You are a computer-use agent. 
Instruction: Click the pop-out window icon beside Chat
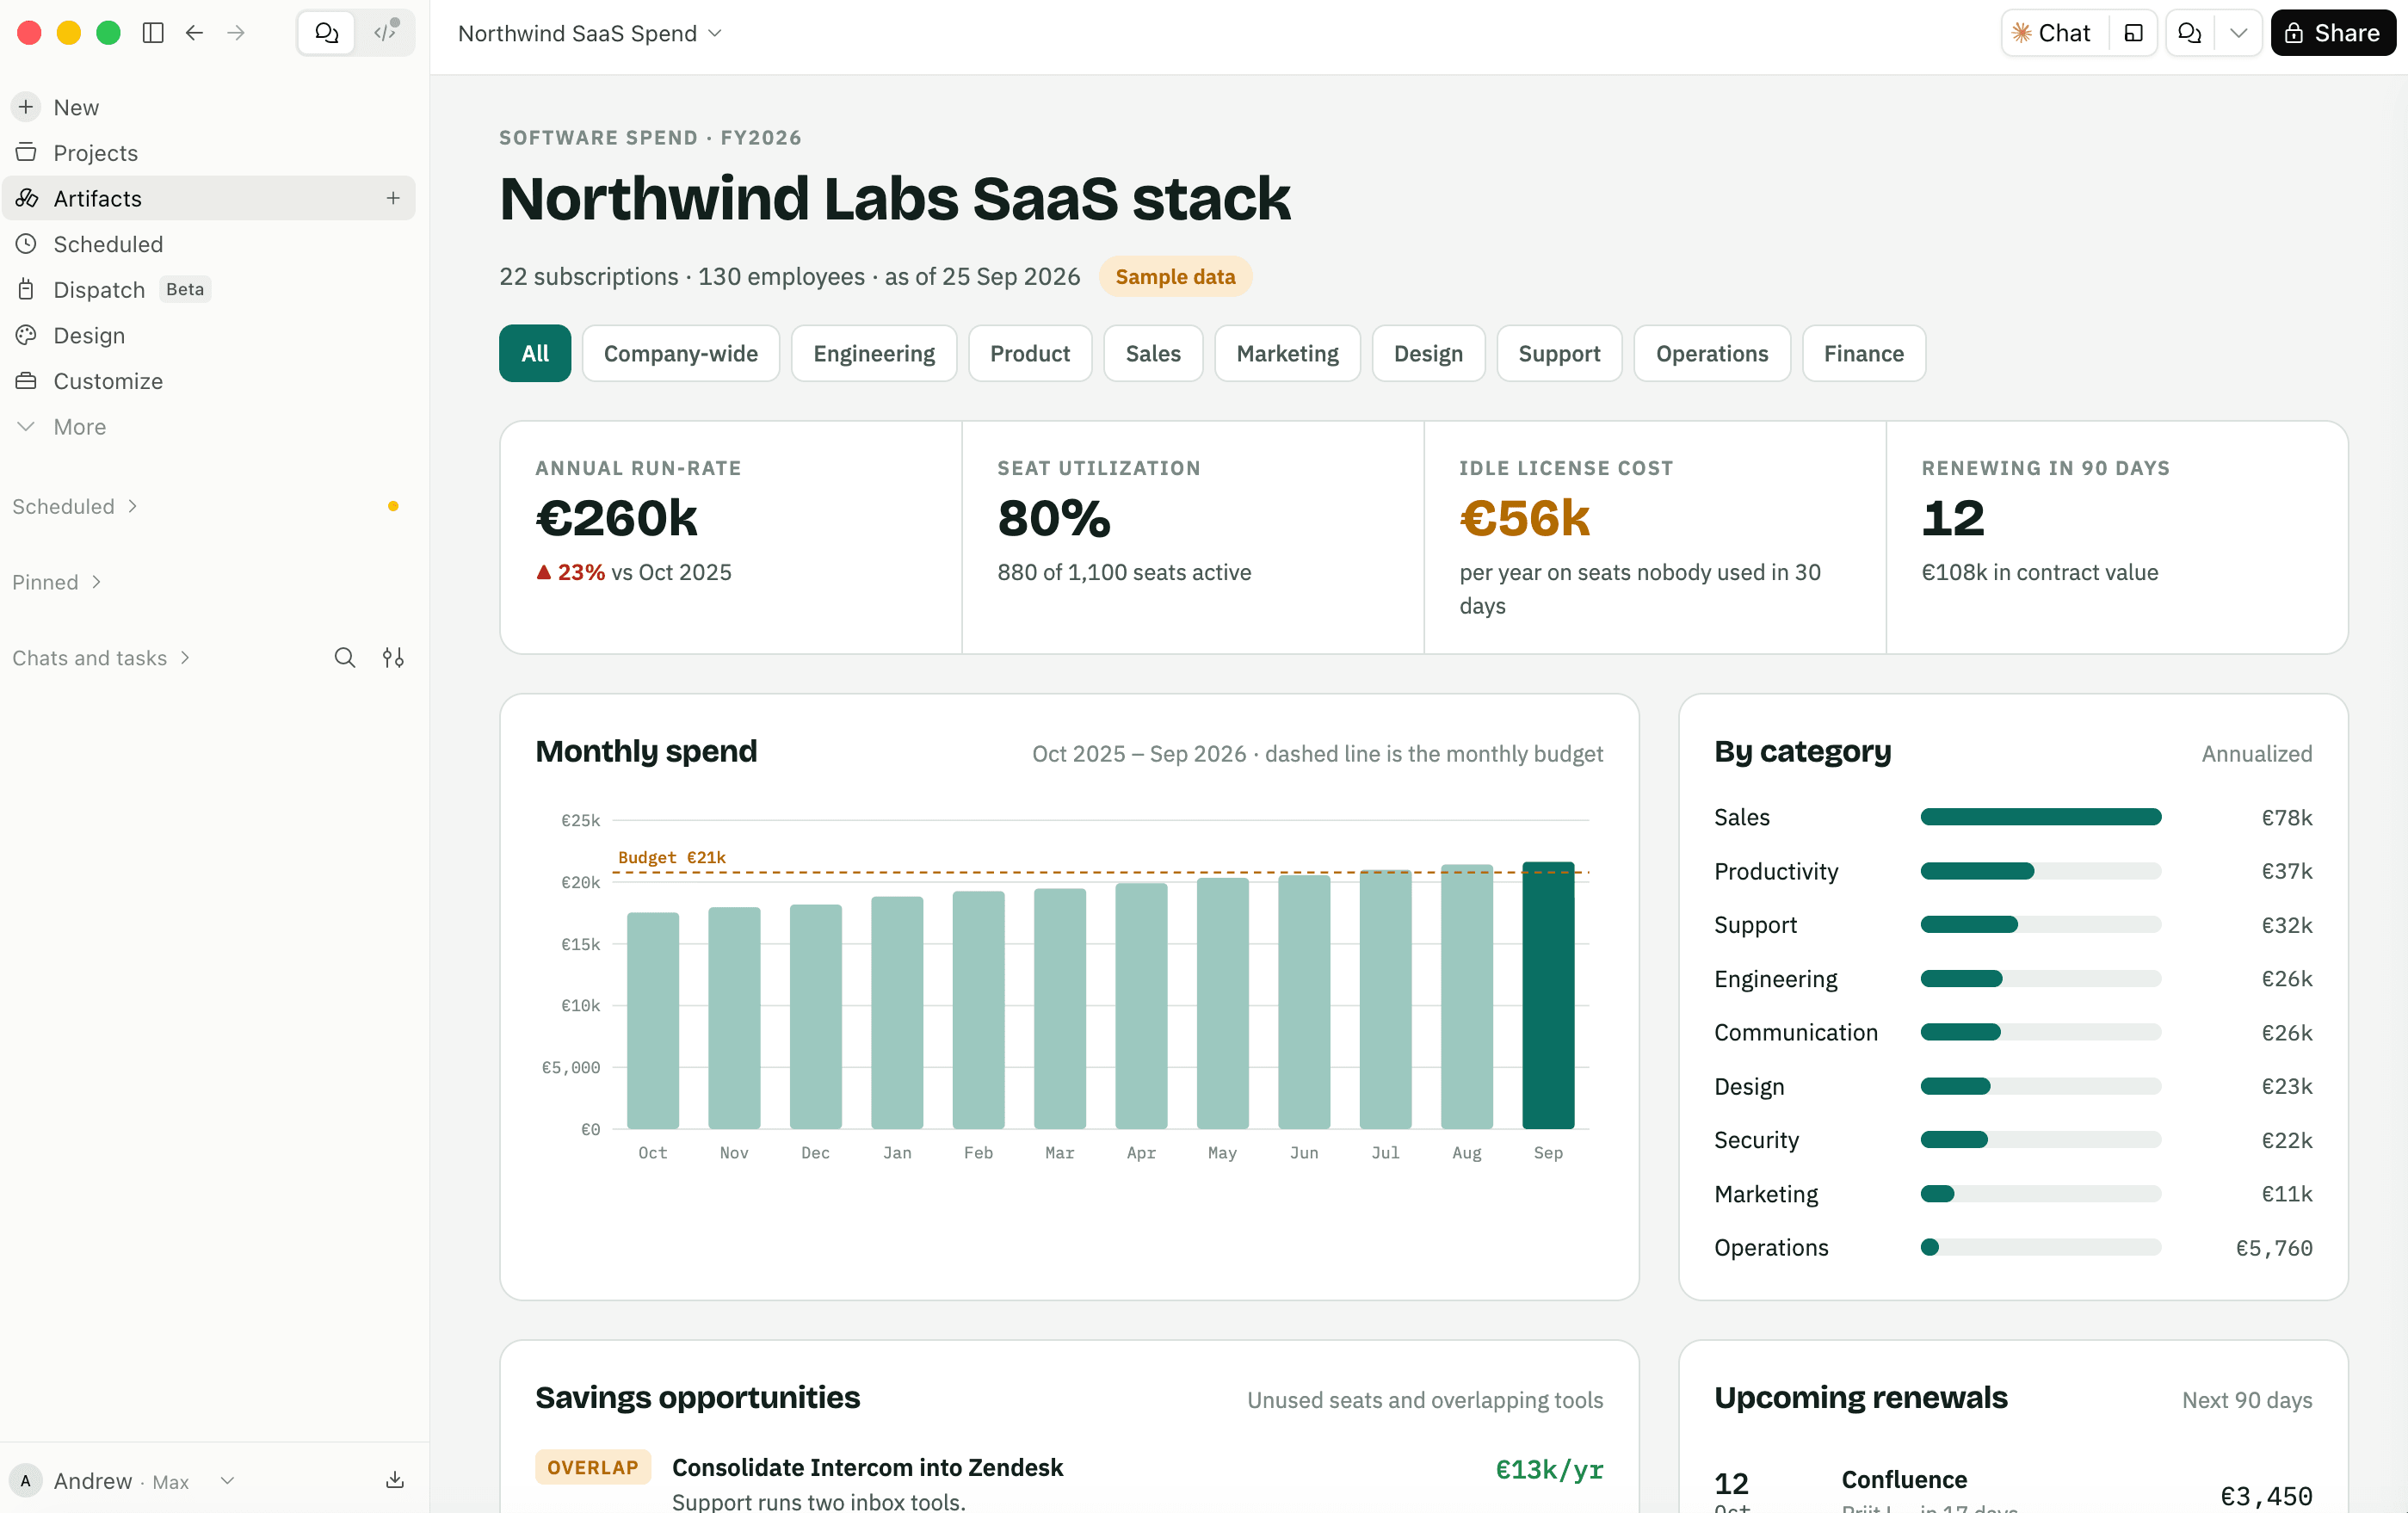pyautogui.click(x=2132, y=33)
